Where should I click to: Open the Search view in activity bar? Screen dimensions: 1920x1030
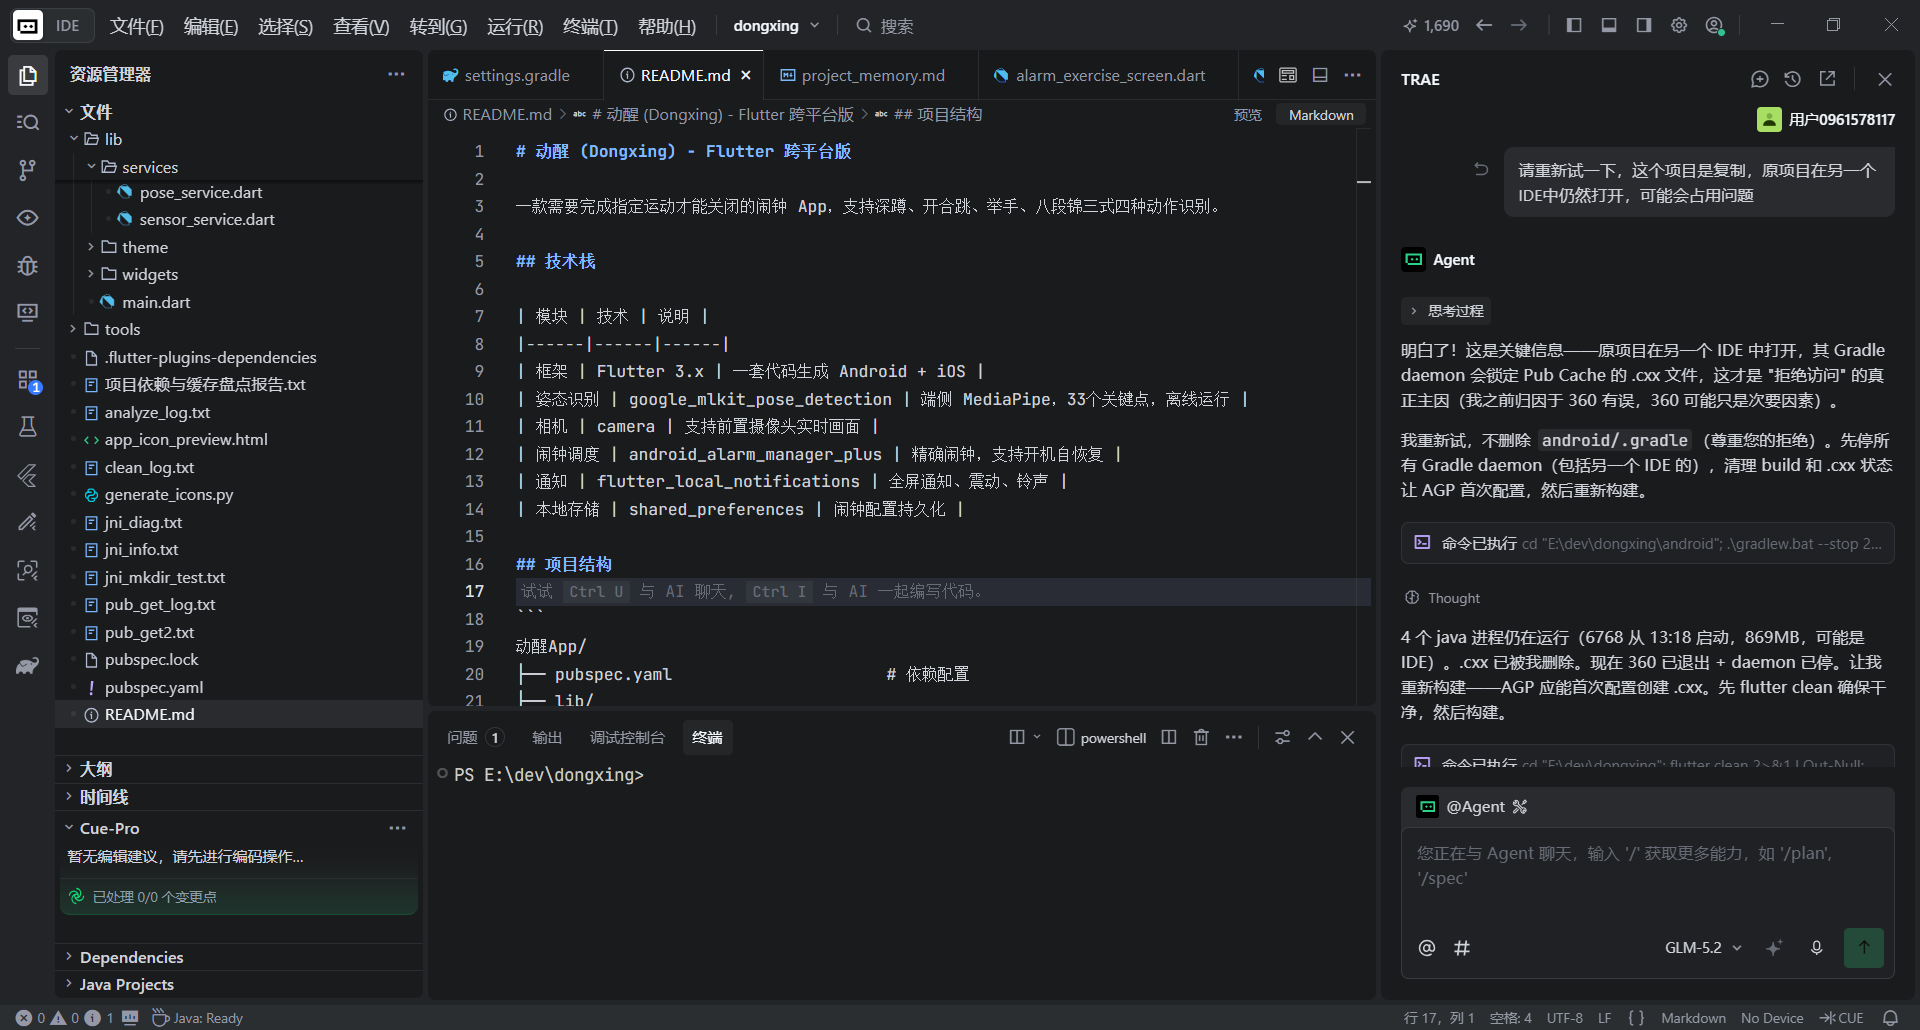tap(28, 122)
